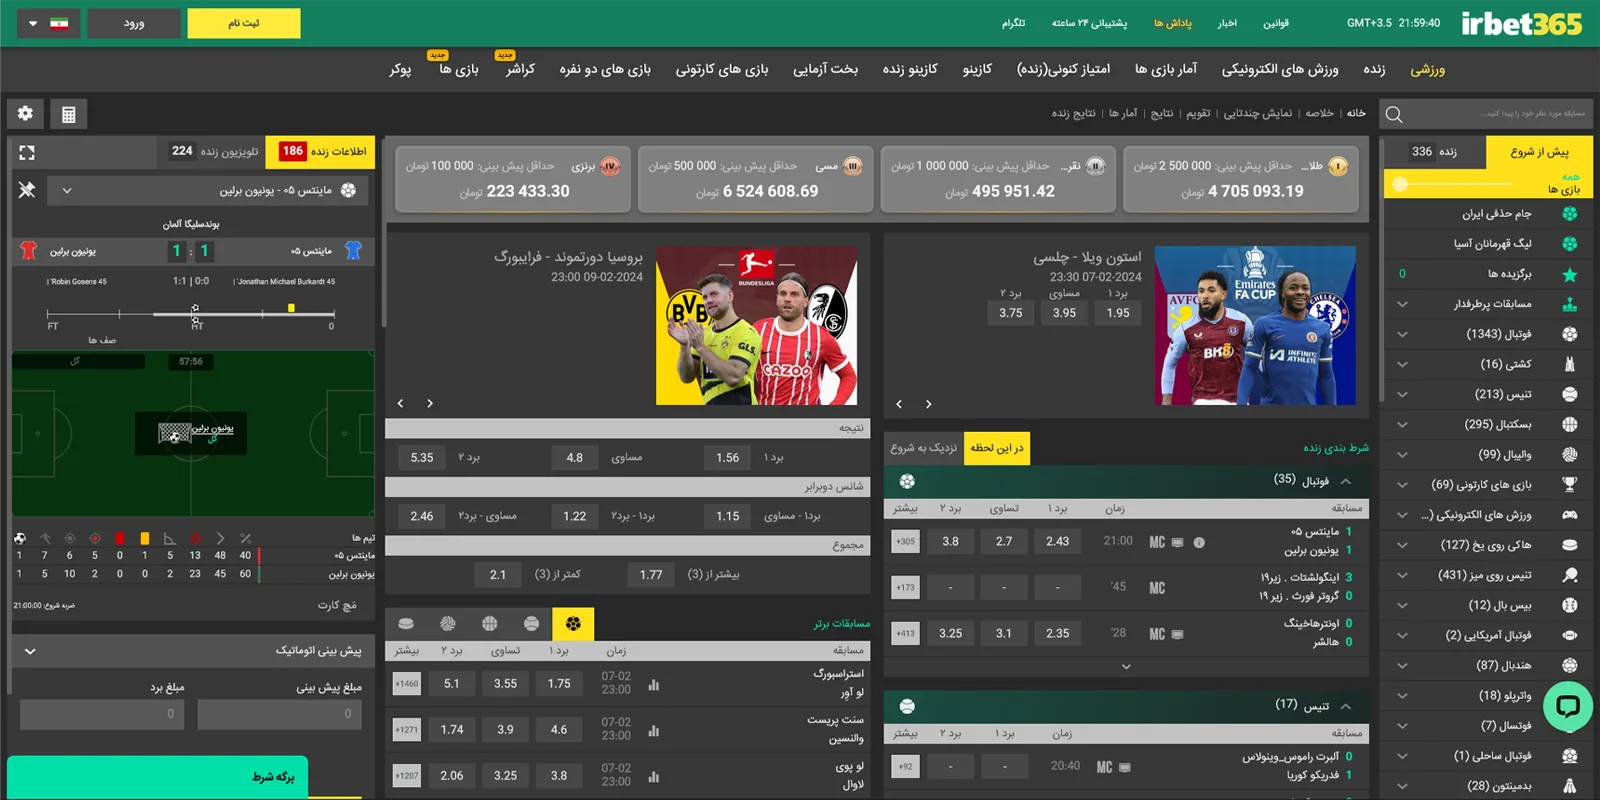This screenshot has width=1600, height=800.
Task: Open the ماینتس ۰۵ - یونیون برلین match dropdown
Action: pos(206,190)
